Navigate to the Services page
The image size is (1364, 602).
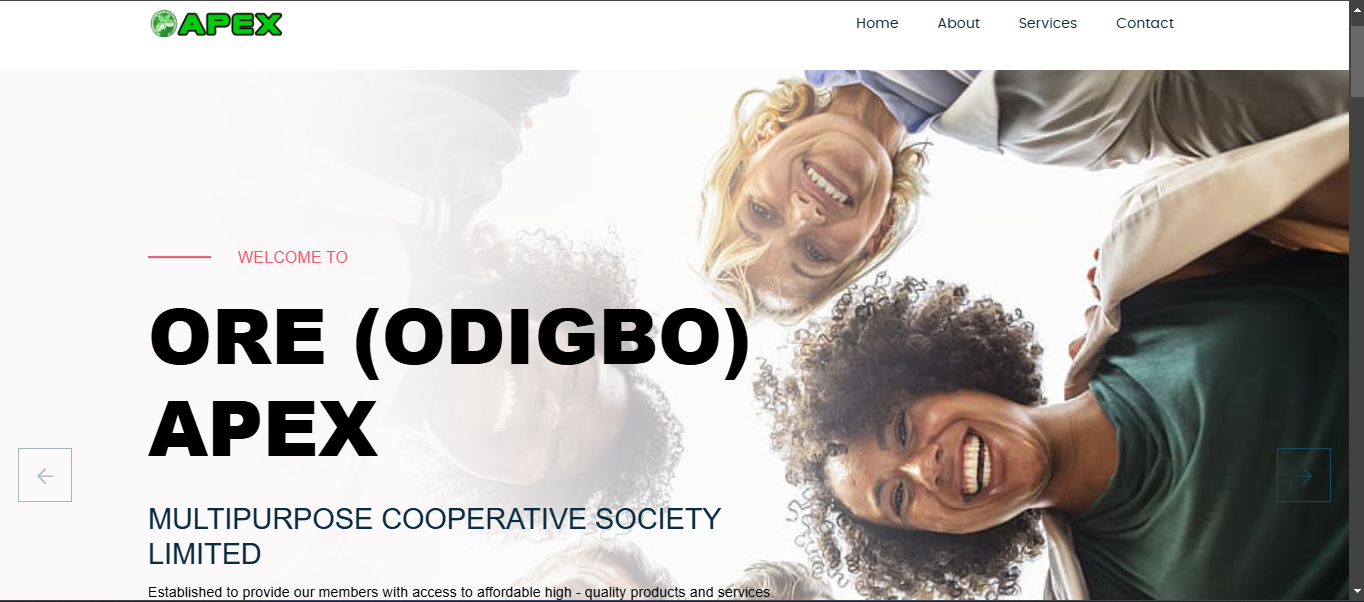coord(1047,23)
